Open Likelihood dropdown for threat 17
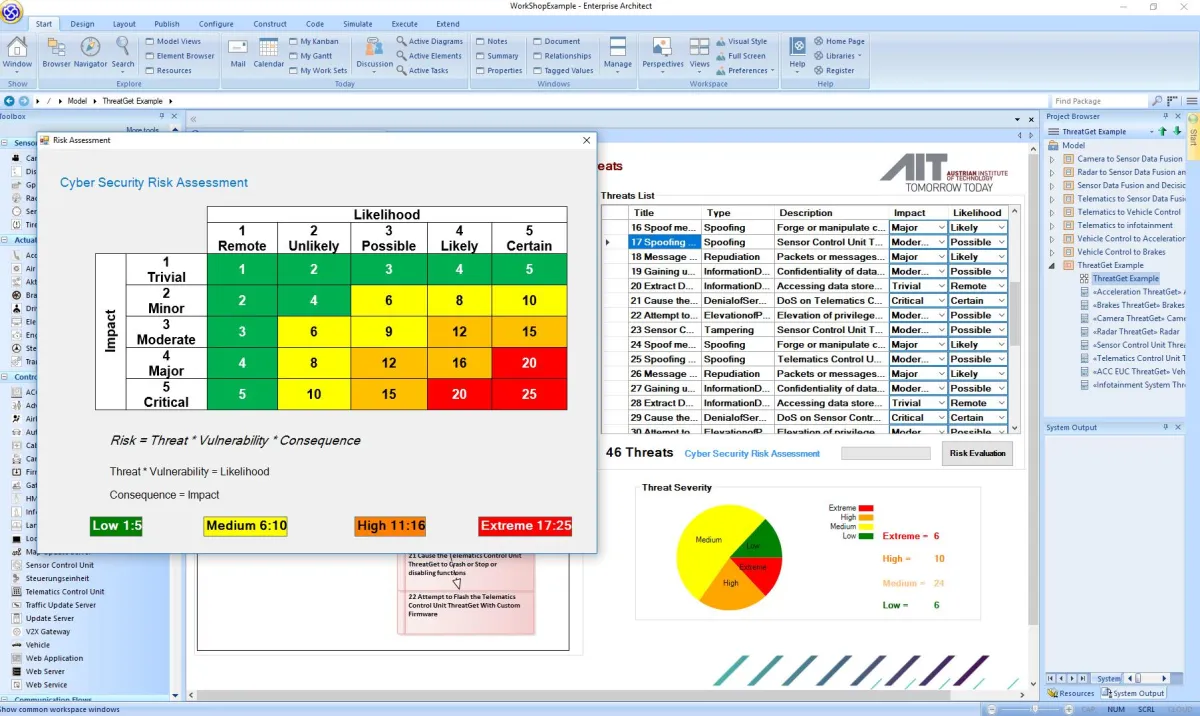Viewport: 1200px width, 716px height. coord(1000,242)
